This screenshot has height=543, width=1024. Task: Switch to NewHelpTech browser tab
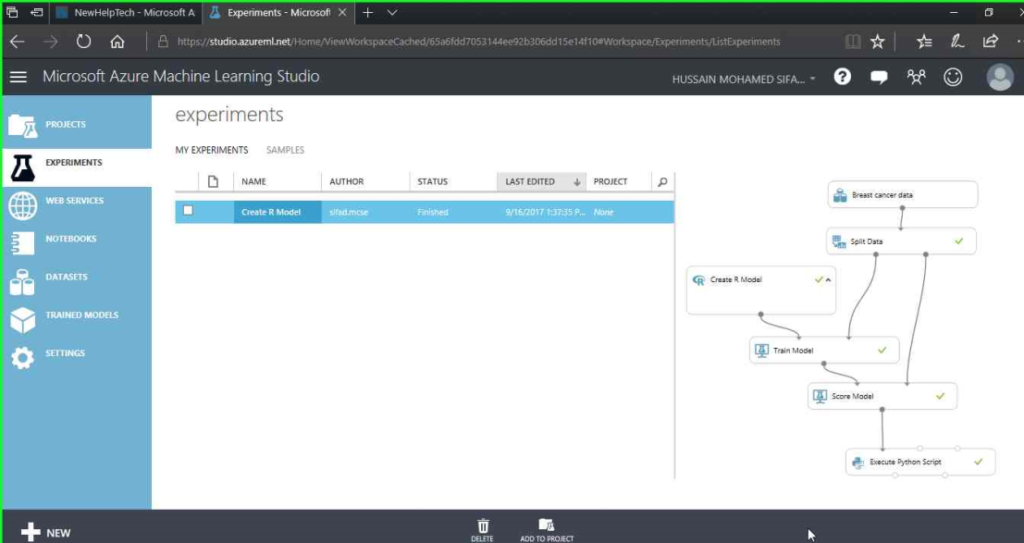125,12
